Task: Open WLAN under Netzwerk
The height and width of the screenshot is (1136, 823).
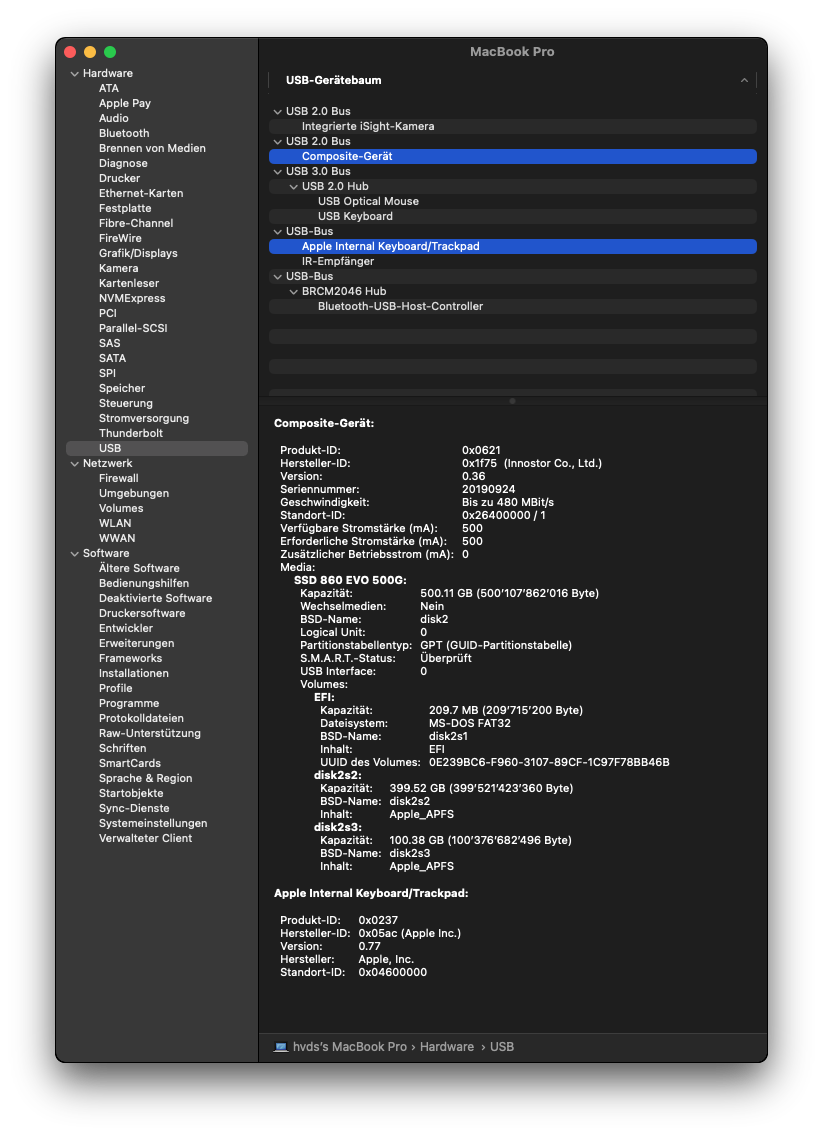Action: (x=115, y=523)
